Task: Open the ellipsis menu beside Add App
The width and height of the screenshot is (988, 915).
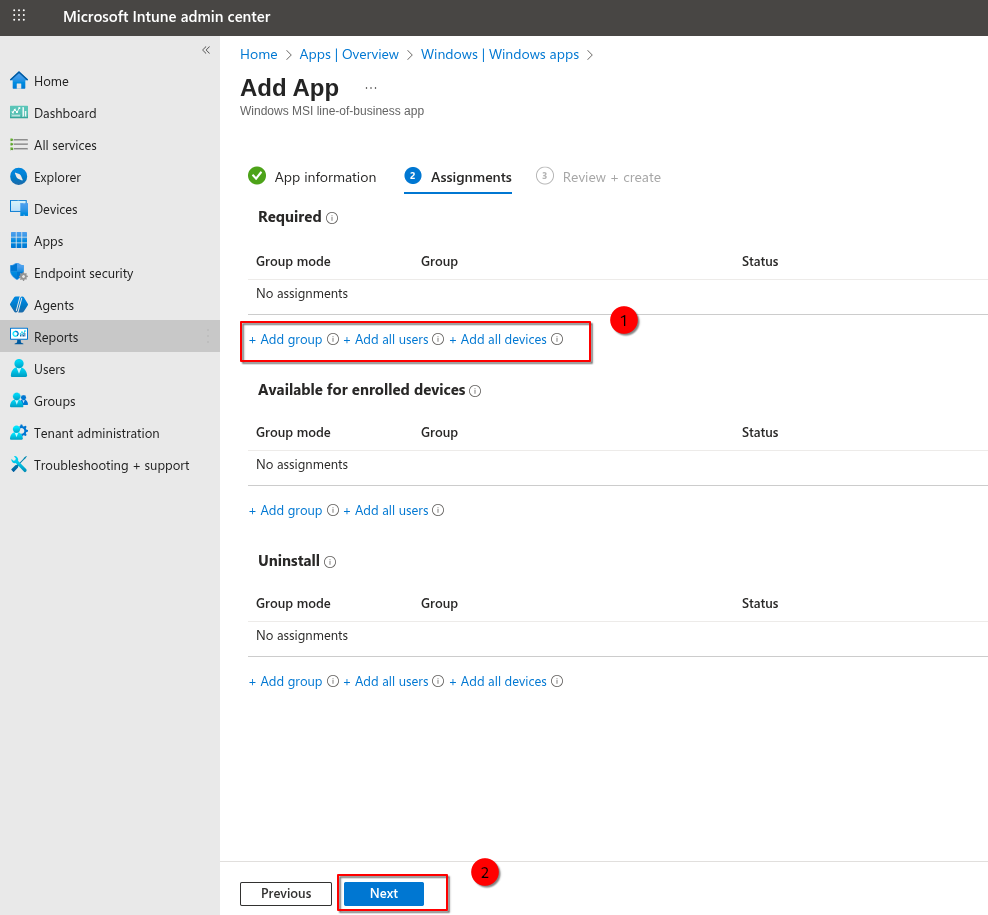Action: (371, 88)
